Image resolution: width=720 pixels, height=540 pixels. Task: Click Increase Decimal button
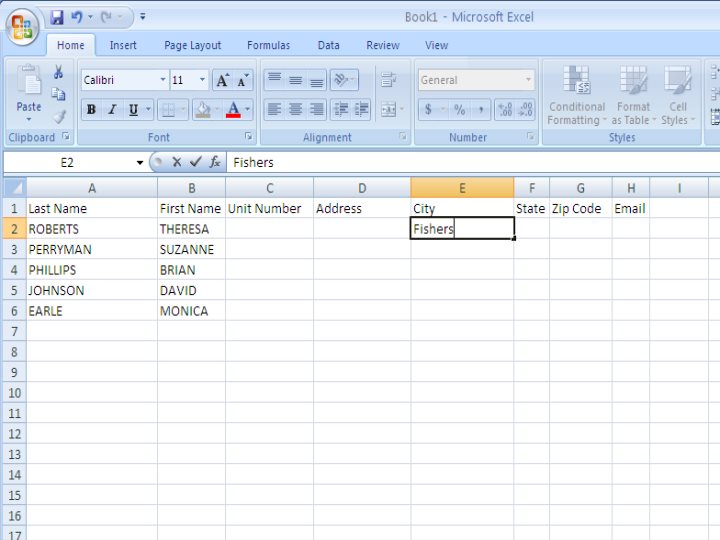tap(505, 109)
